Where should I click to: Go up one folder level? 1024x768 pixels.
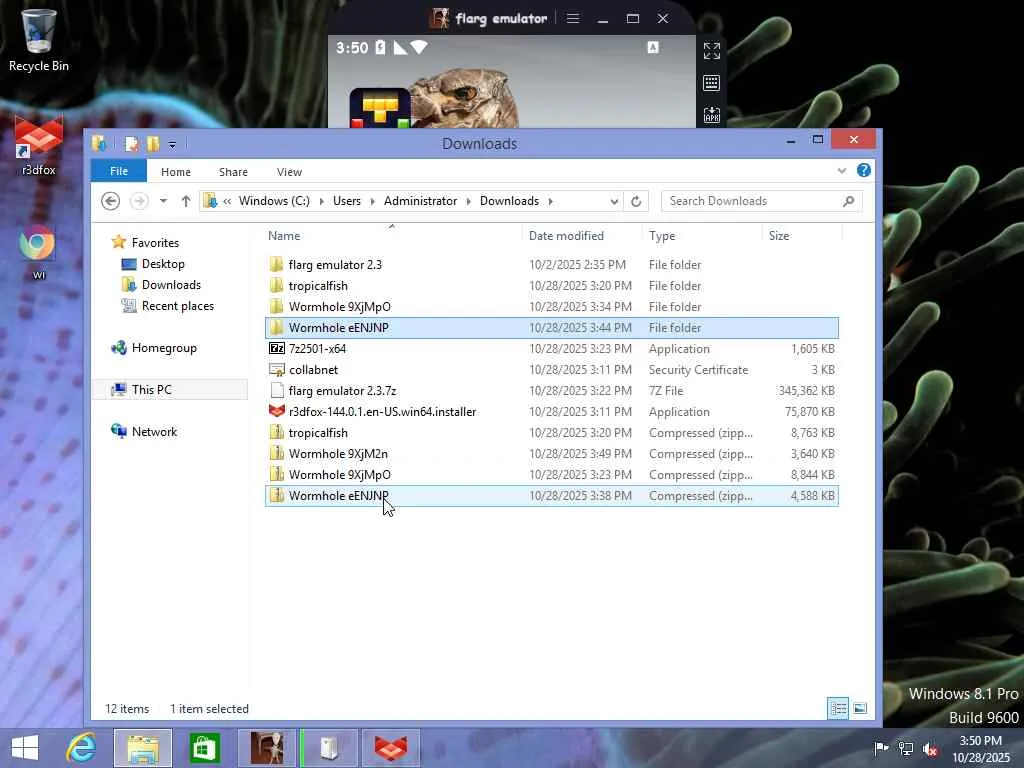click(x=185, y=201)
